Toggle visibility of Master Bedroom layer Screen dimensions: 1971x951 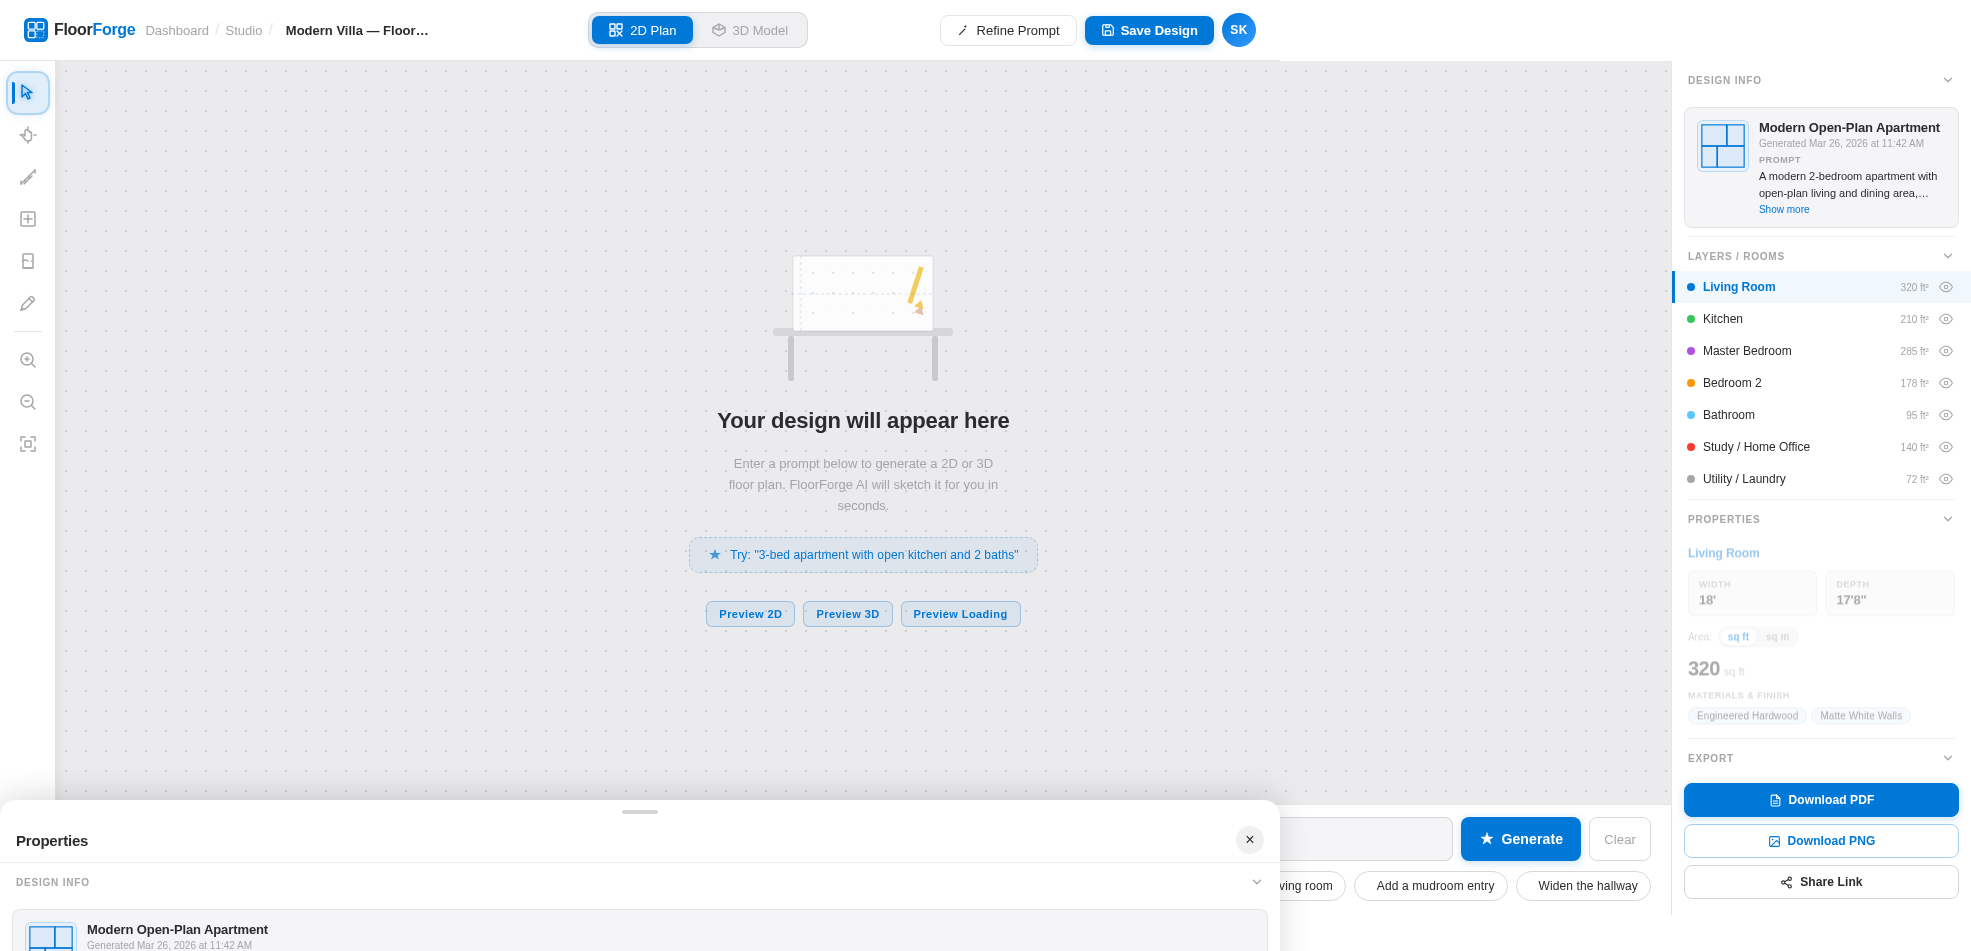tap(1945, 351)
